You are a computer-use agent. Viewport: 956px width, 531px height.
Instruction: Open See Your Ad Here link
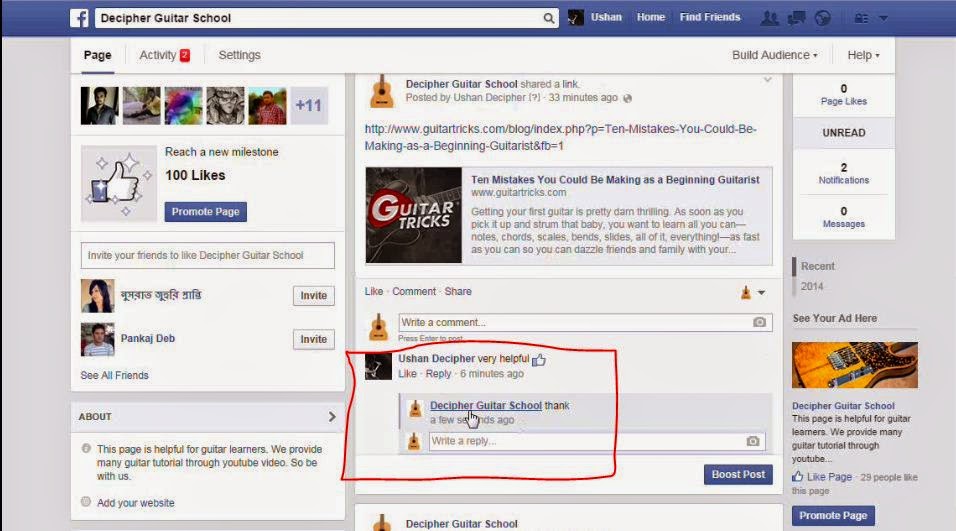pos(834,318)
